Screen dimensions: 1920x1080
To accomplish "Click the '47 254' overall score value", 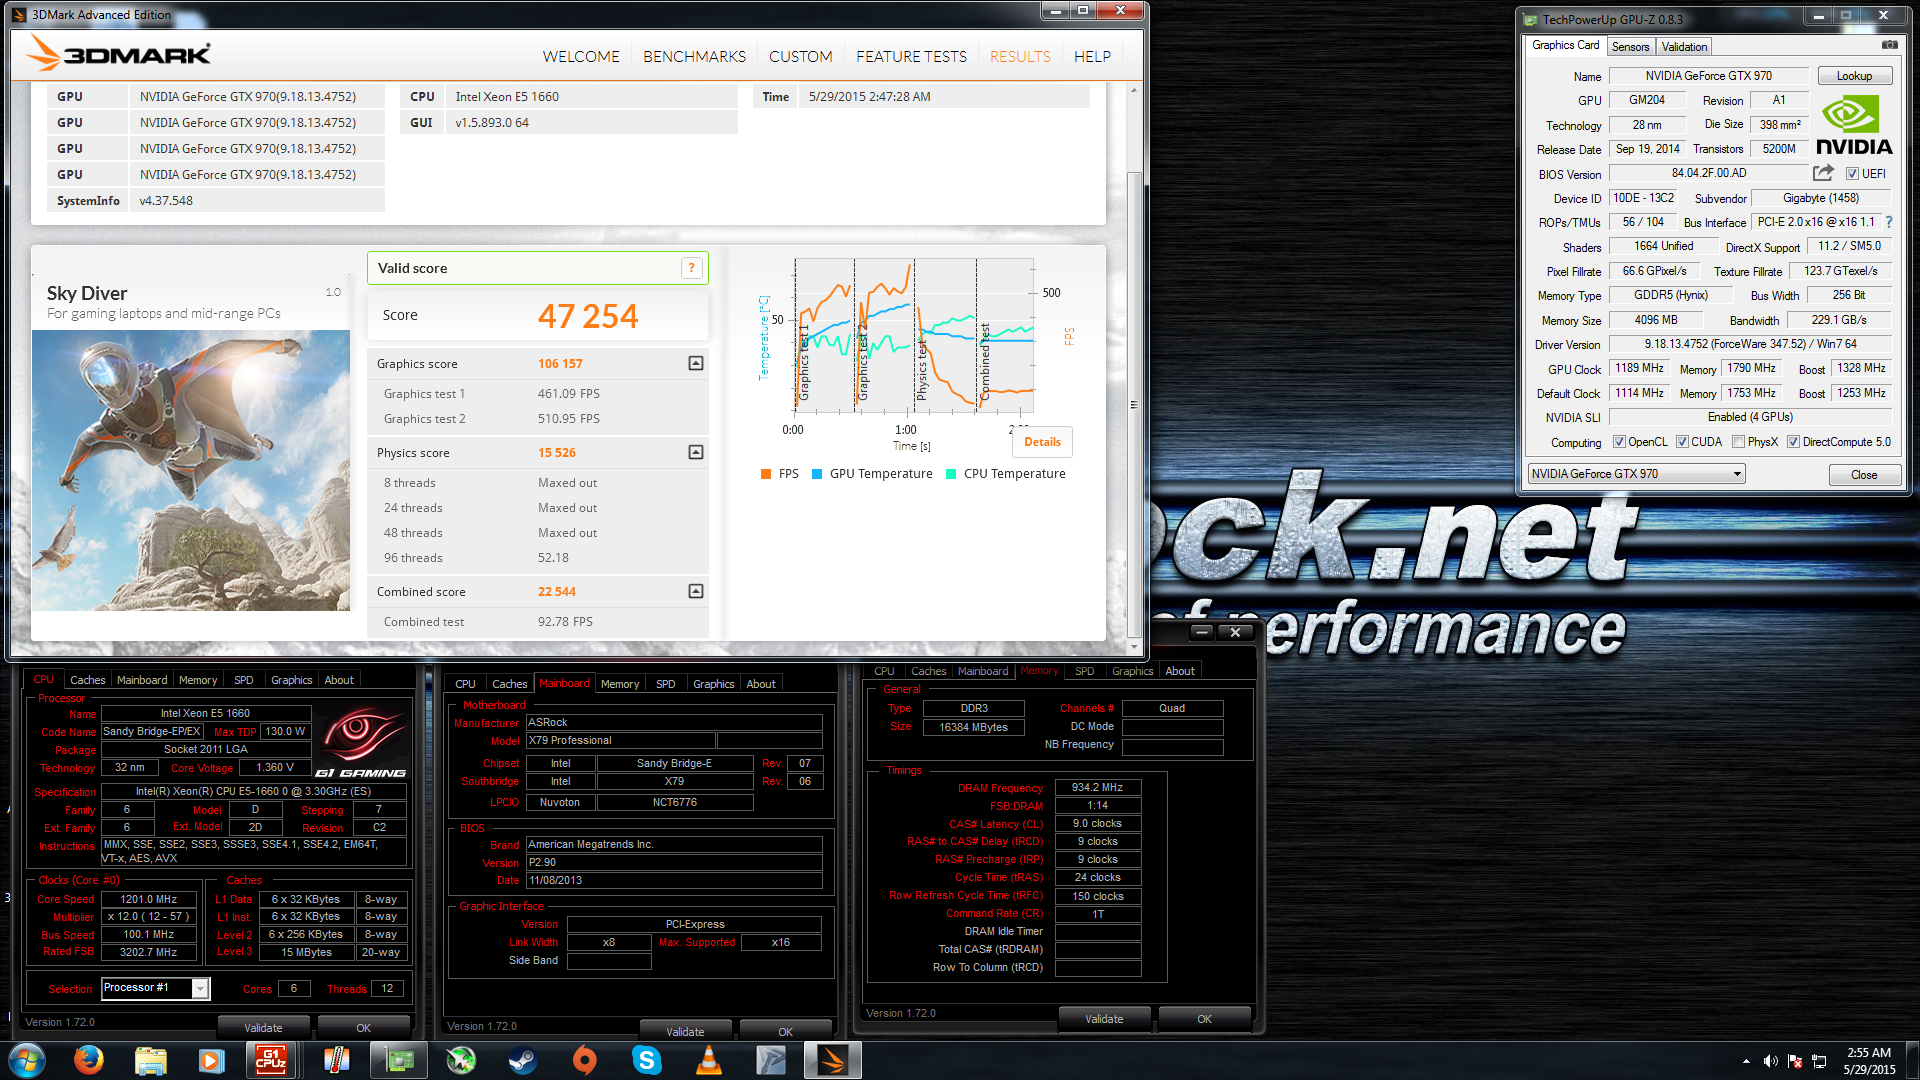I will point(588,316).
